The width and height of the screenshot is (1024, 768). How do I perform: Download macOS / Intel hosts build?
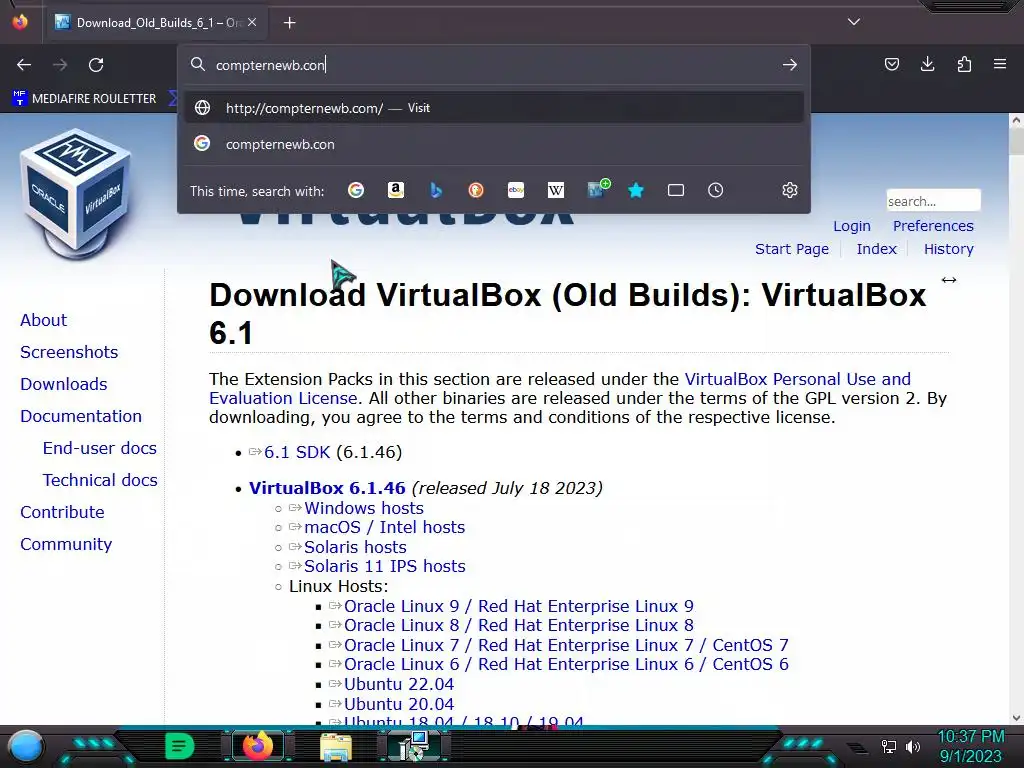385,527
